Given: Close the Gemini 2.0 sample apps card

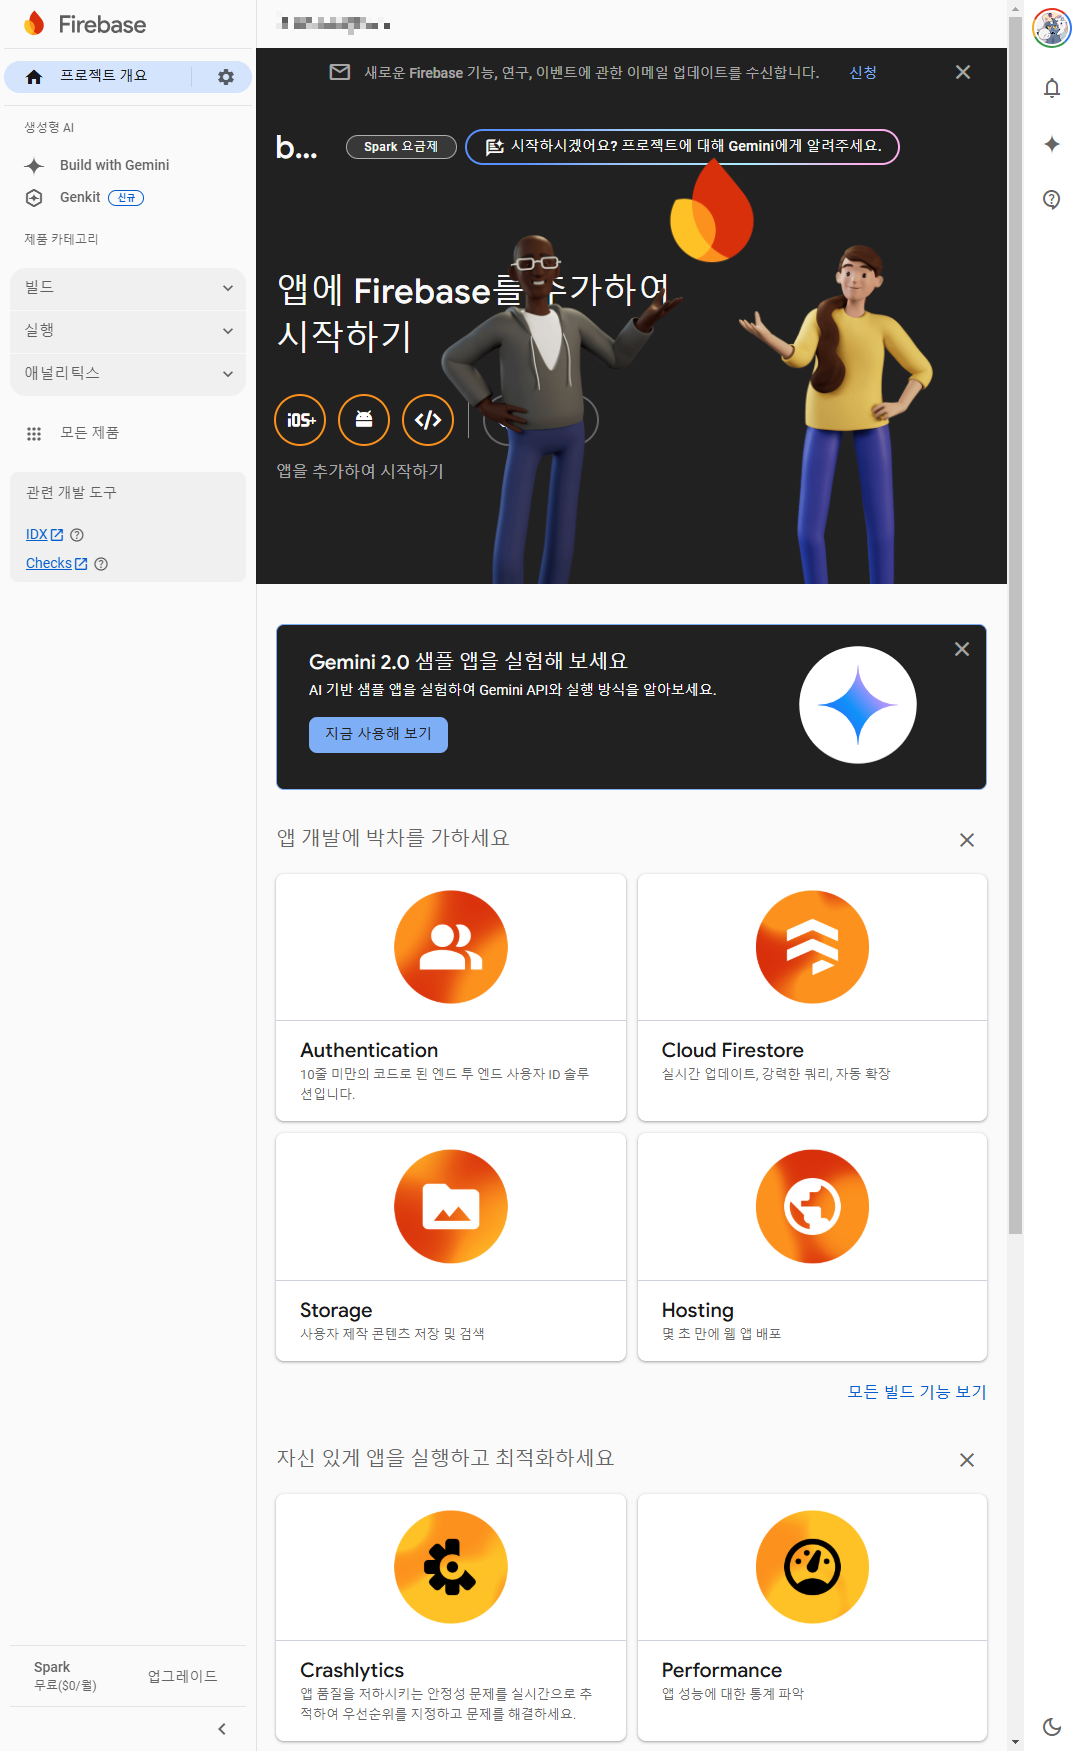Looking at the screenshot, I should point(962,649).
